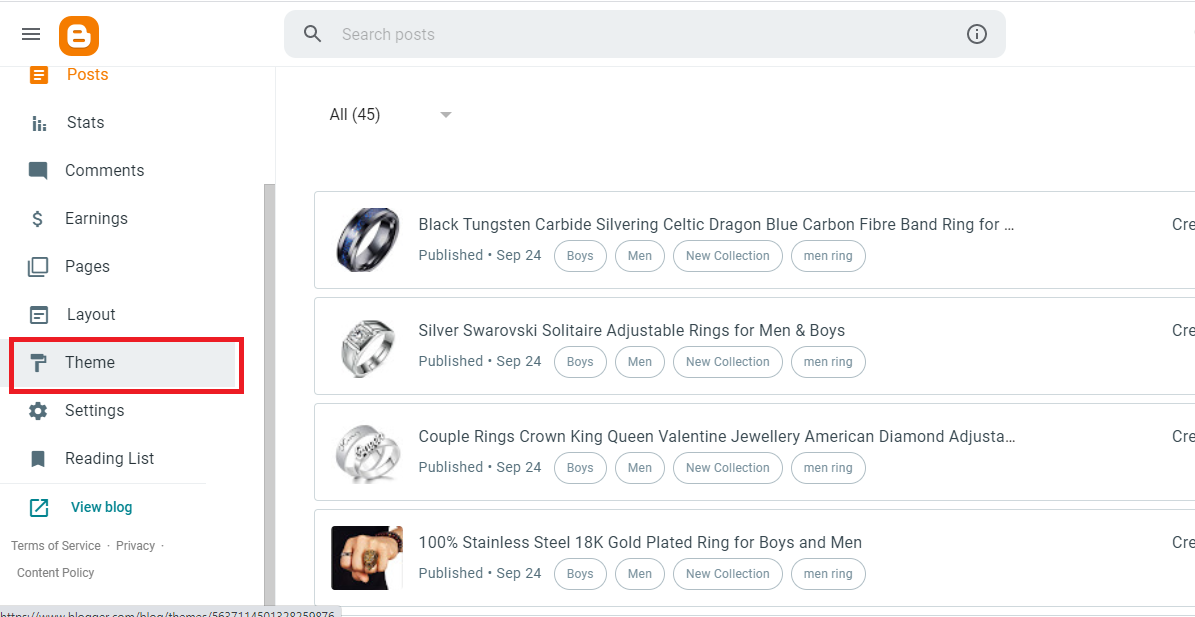Expand the All (45) posts filter dropdown
This screenshot has width=1195, height=617.
coord(445,115)
